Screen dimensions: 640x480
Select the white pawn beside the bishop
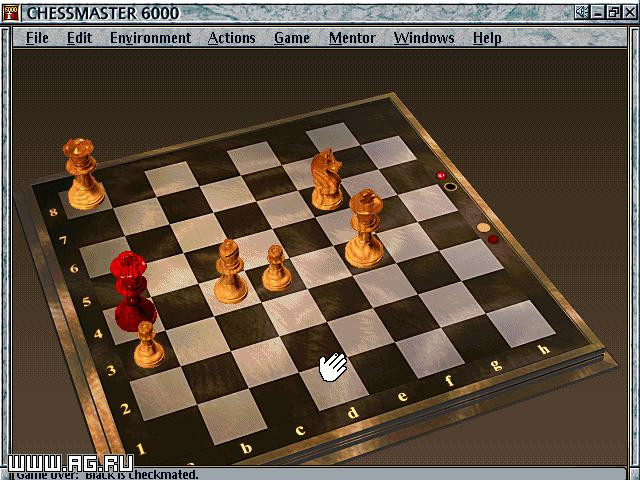pos(276,268)
